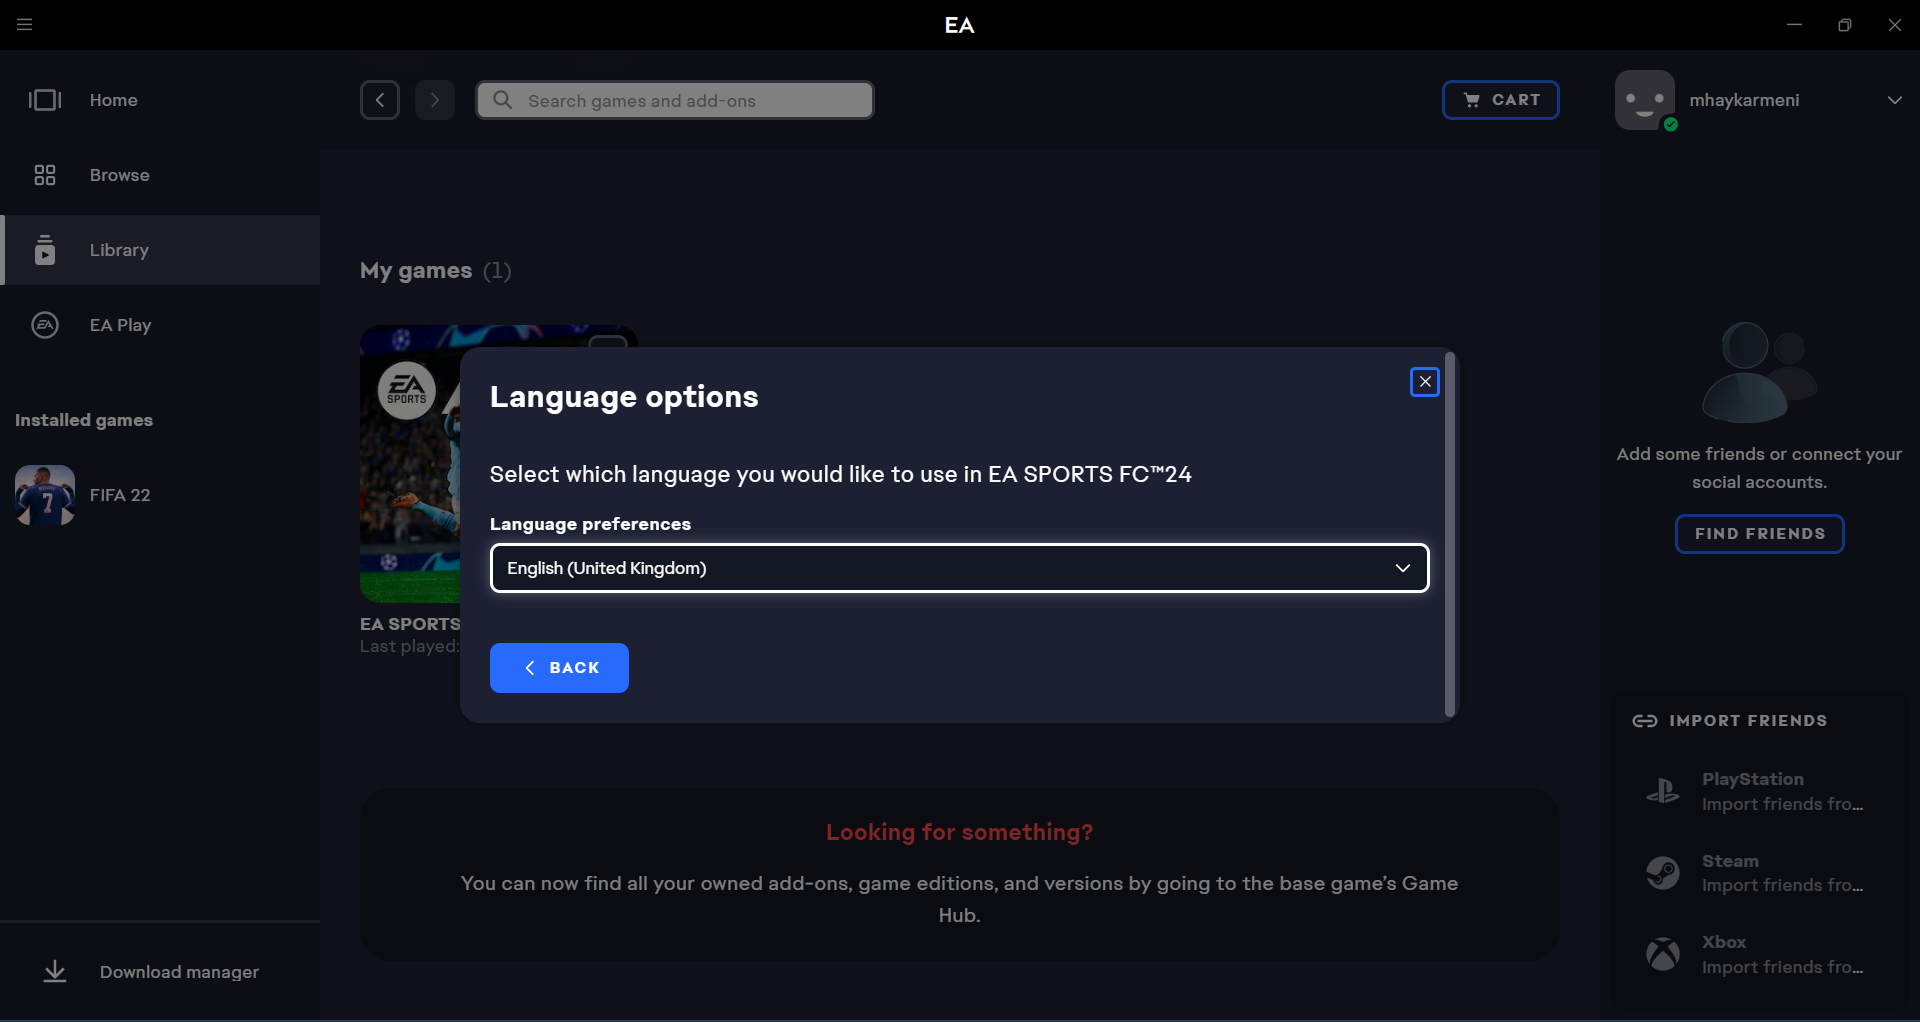Open the Home menu item
The image size is (1920, 1022).
coord(160,100)
